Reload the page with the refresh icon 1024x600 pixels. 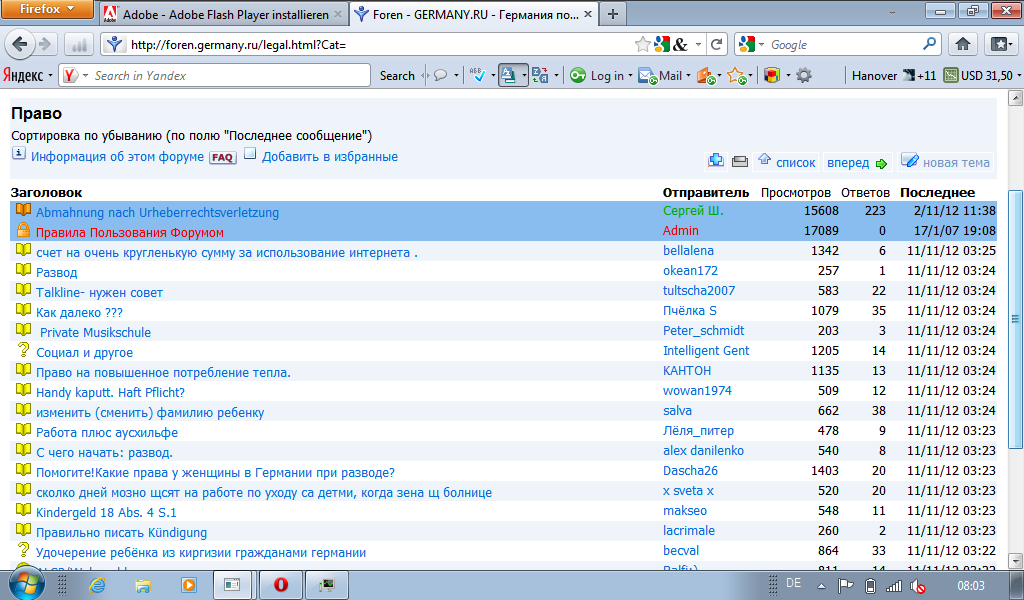click(716, 45)
